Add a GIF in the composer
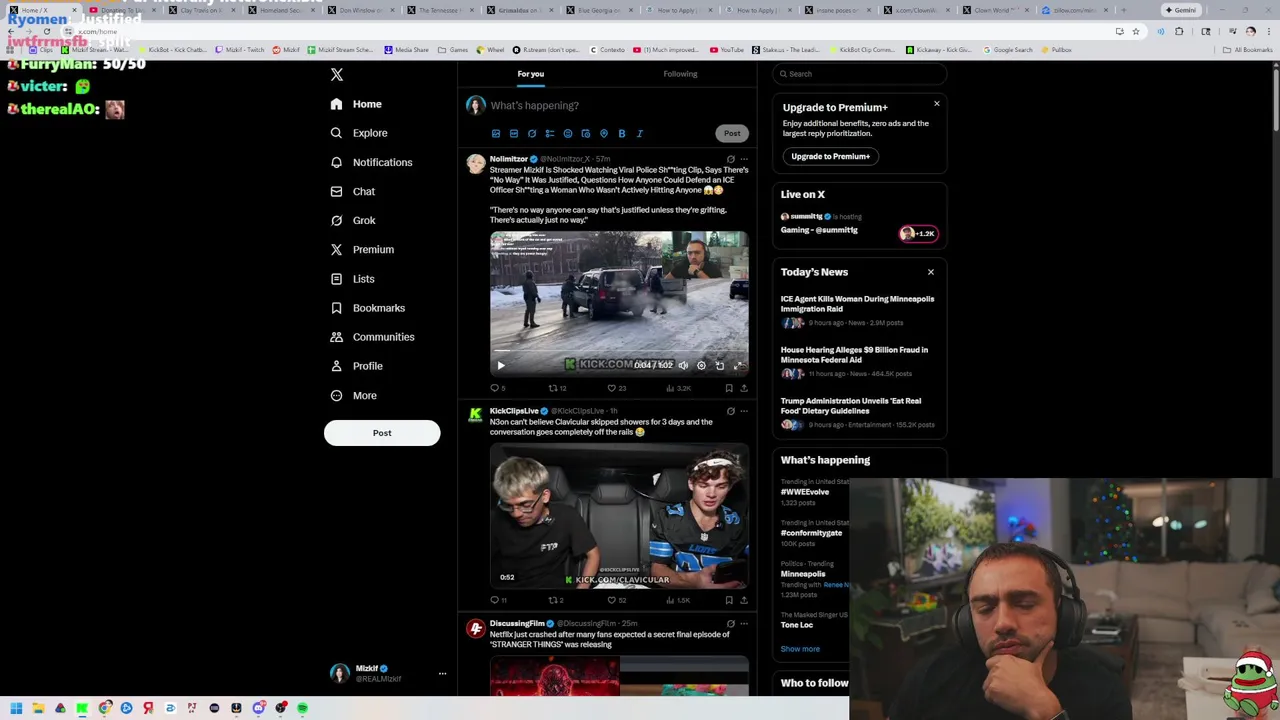The width and height of the screenshot is (1280, 720). point(514,134)
